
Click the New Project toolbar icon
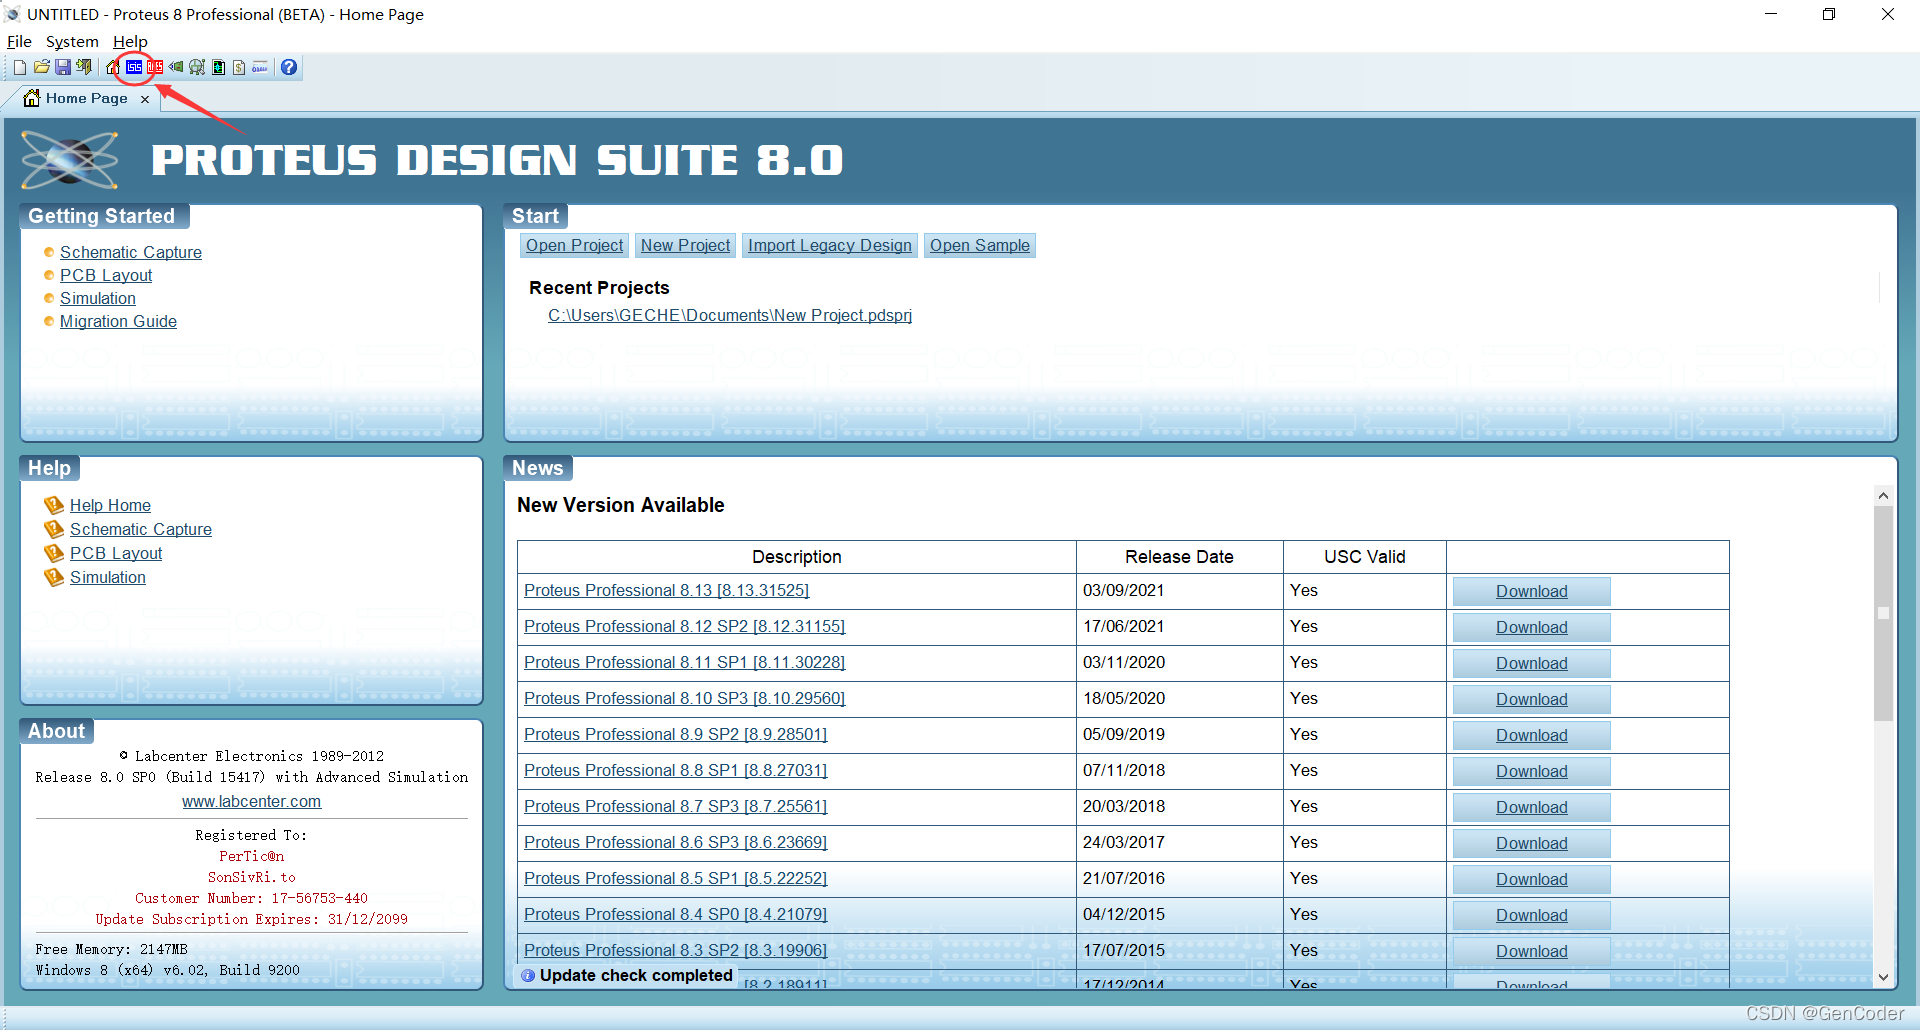20,67
